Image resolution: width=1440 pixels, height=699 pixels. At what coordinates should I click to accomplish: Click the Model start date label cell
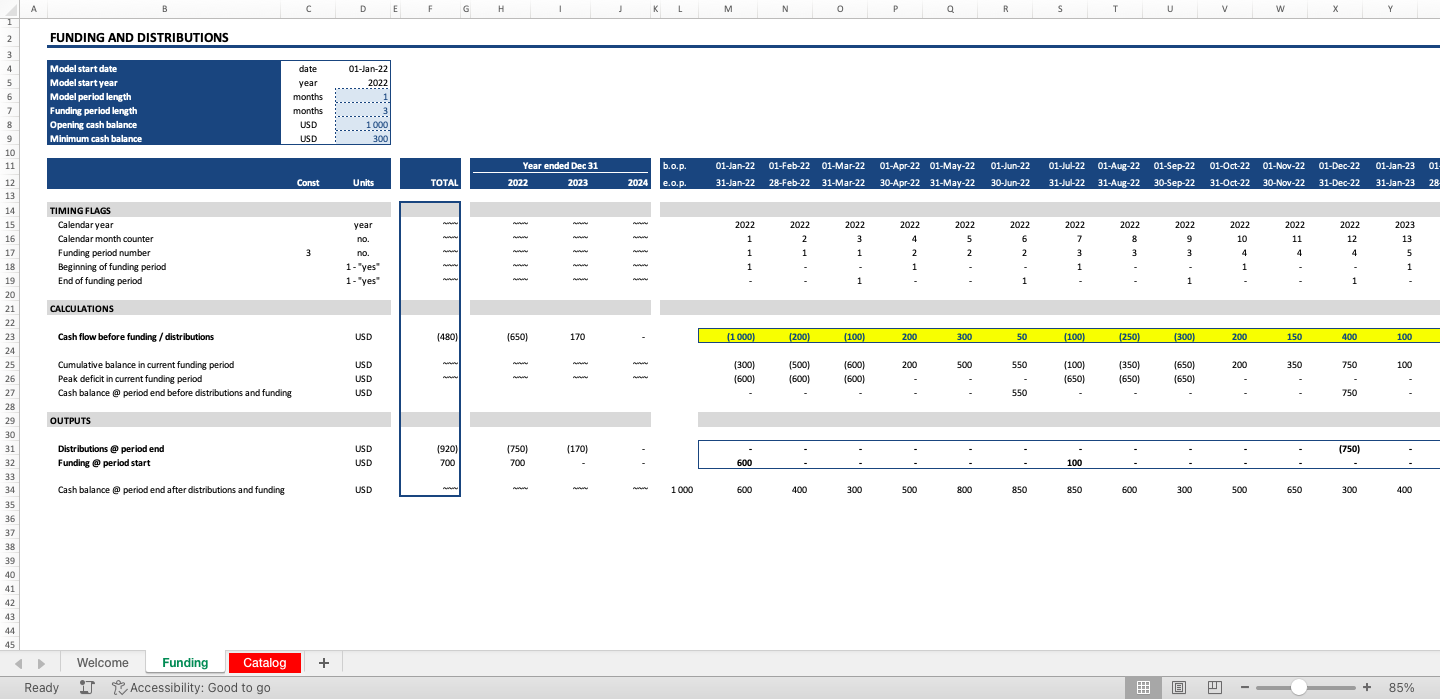pos(165,69)
